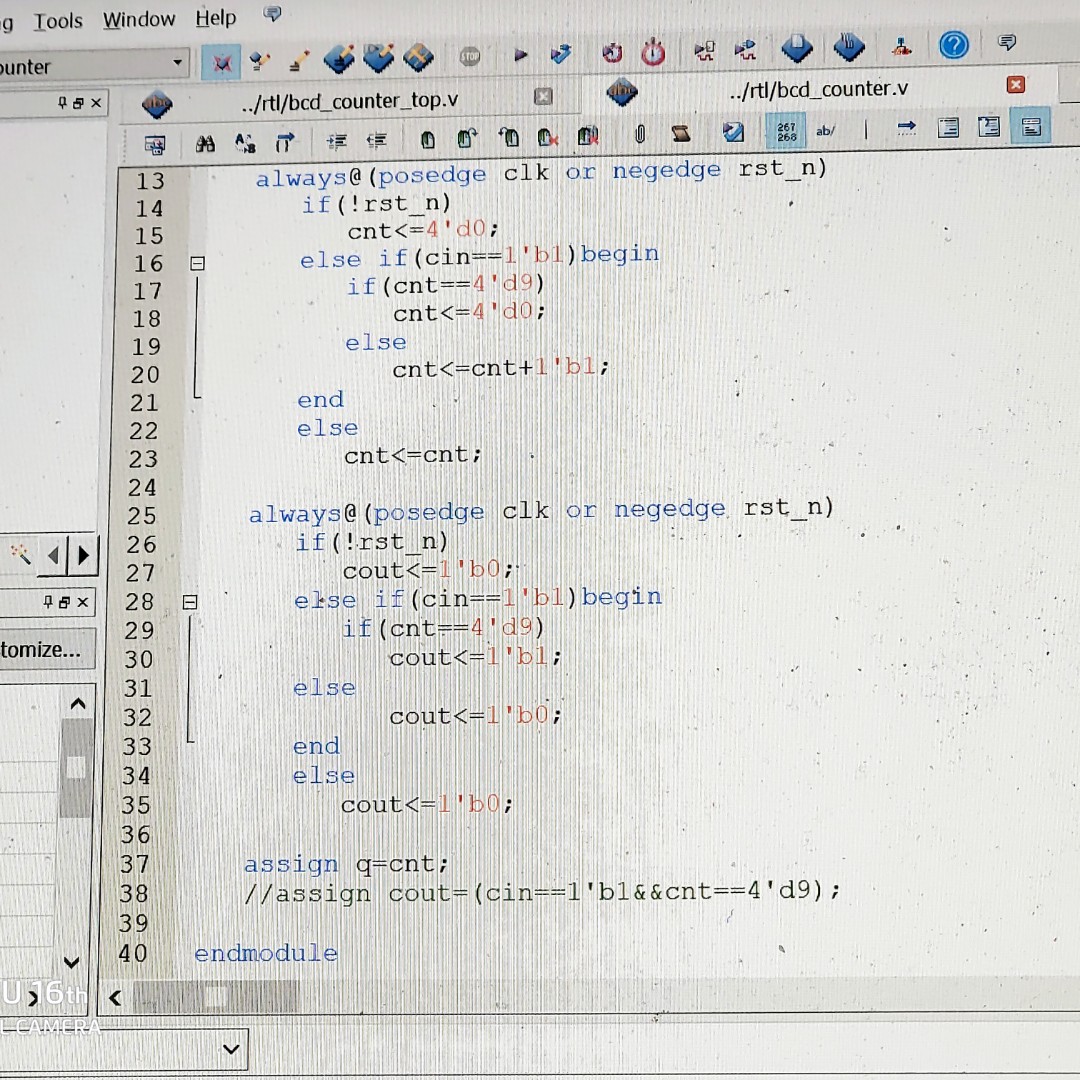Screen dimensions: 1080x1080
Task: Jump to the next bookmark
Action: [467, 138]
